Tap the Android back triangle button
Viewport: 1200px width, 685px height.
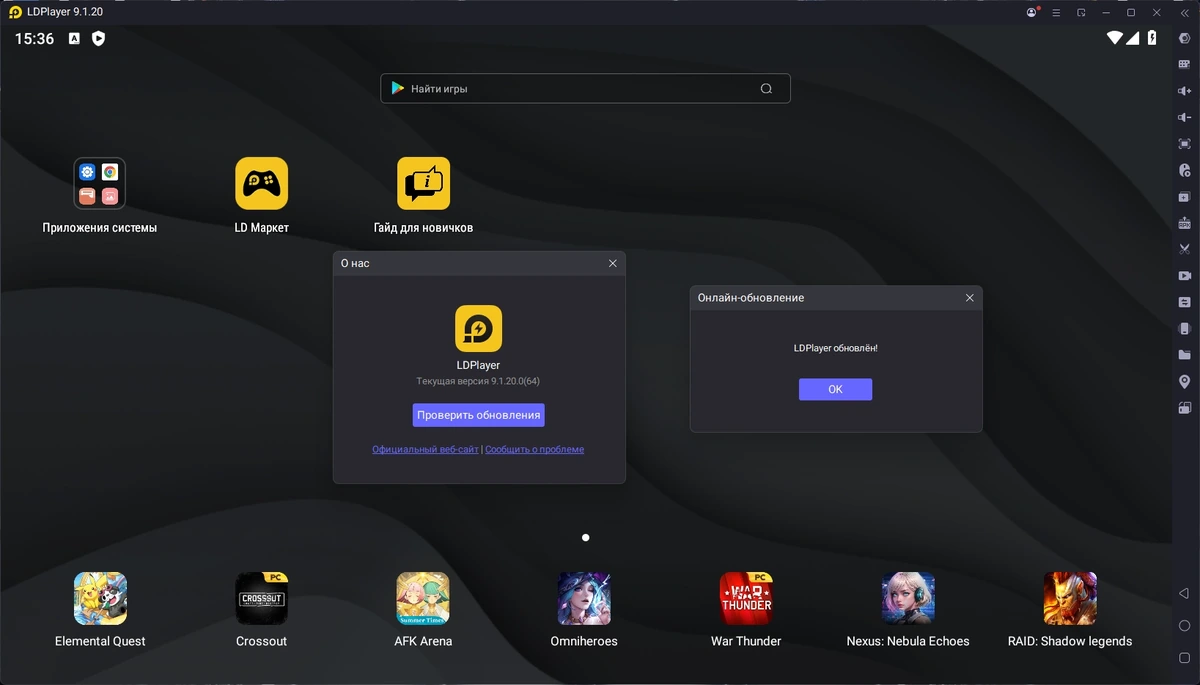click(1185, 593)
